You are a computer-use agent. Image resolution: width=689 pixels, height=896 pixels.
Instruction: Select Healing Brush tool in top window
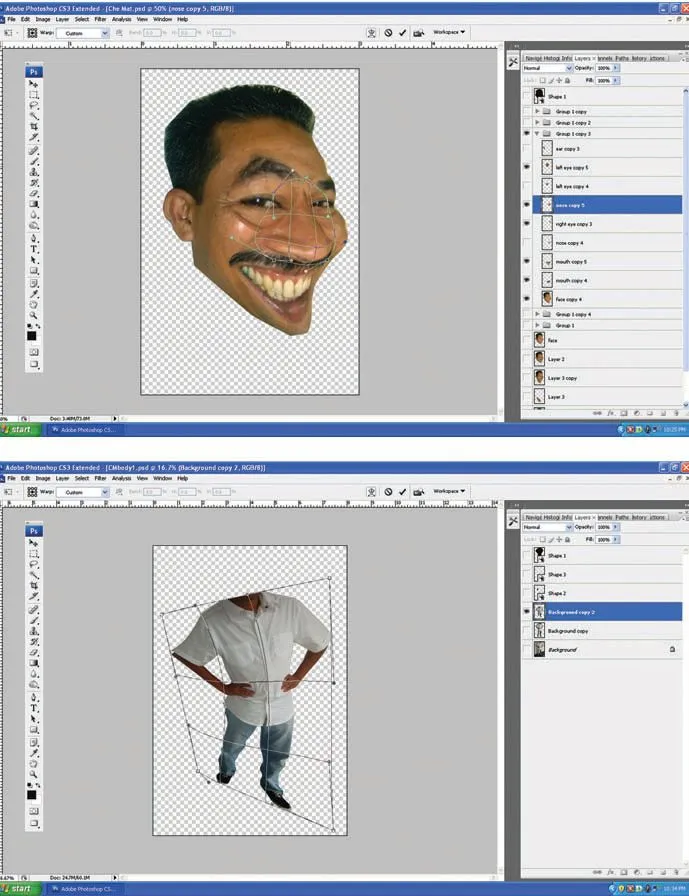(34, 150)
